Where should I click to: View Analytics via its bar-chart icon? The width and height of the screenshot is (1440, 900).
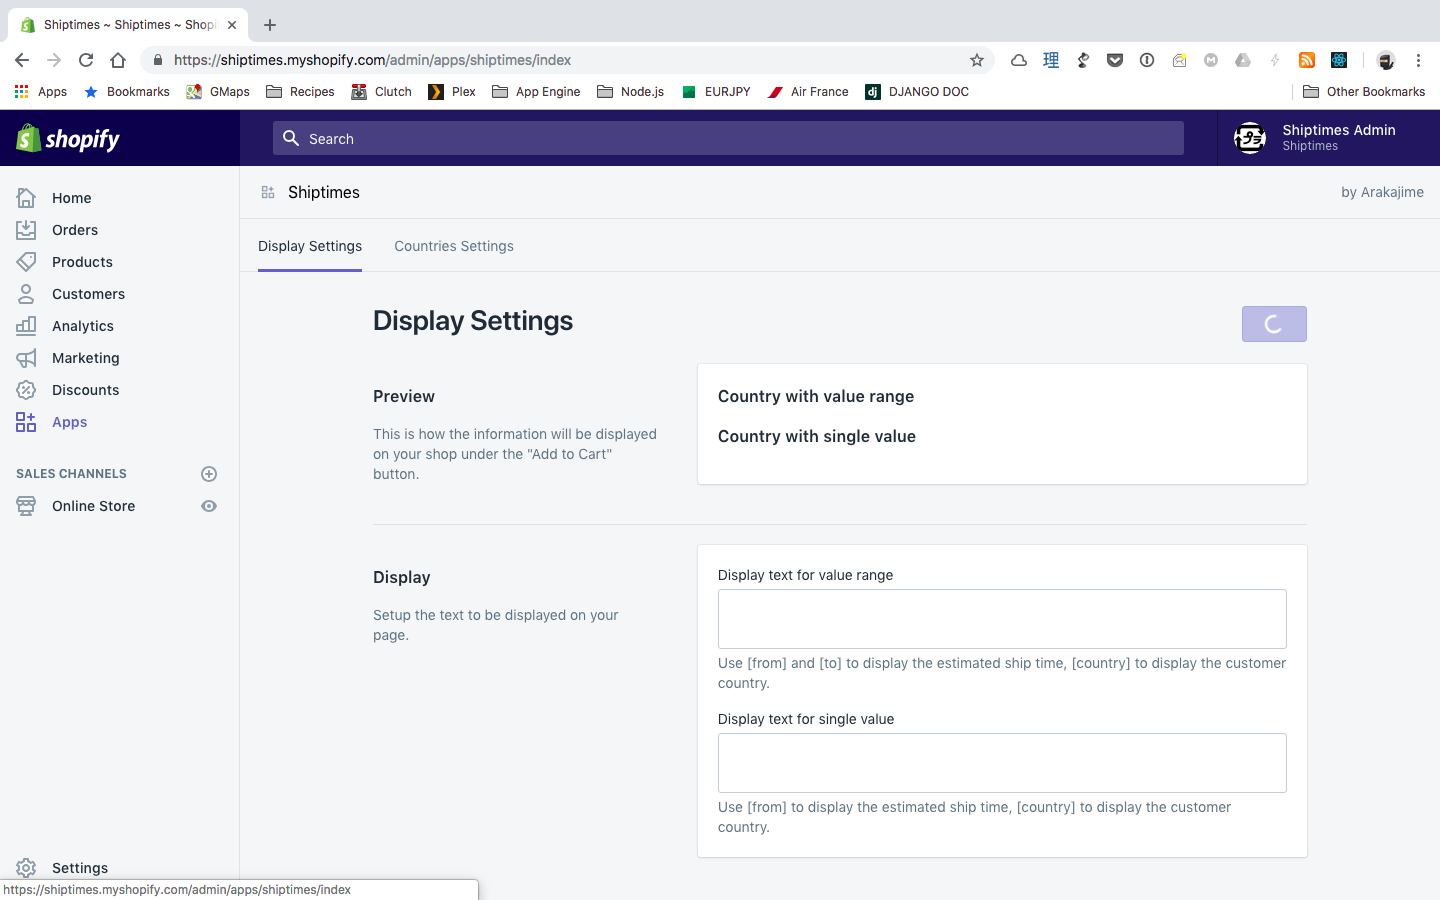coord(26,325)
